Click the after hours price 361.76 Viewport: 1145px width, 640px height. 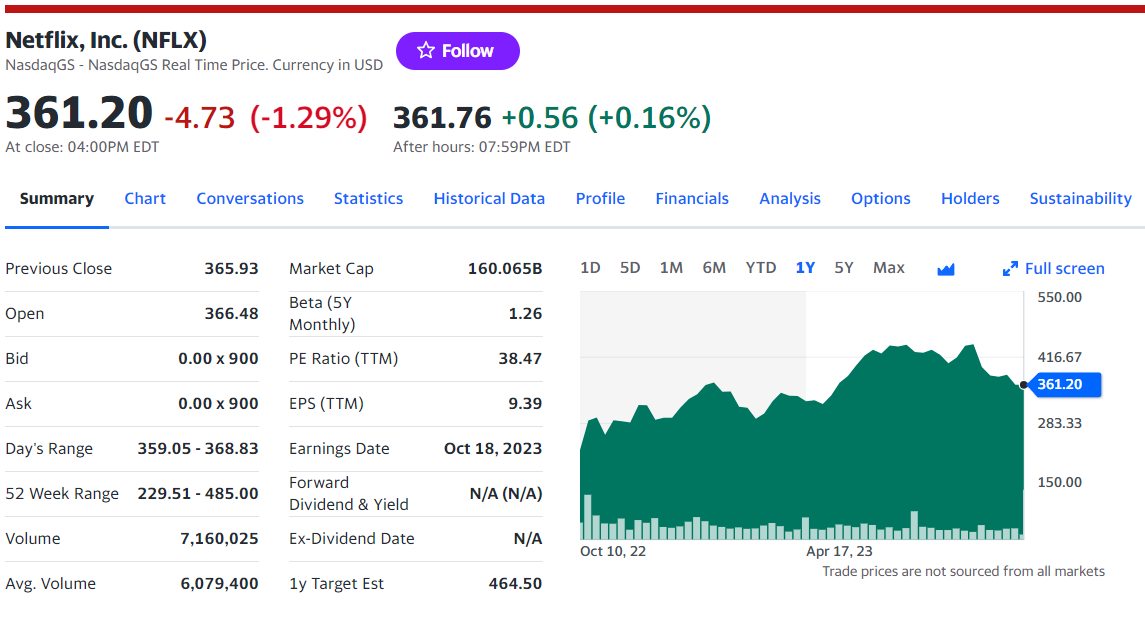443,118
